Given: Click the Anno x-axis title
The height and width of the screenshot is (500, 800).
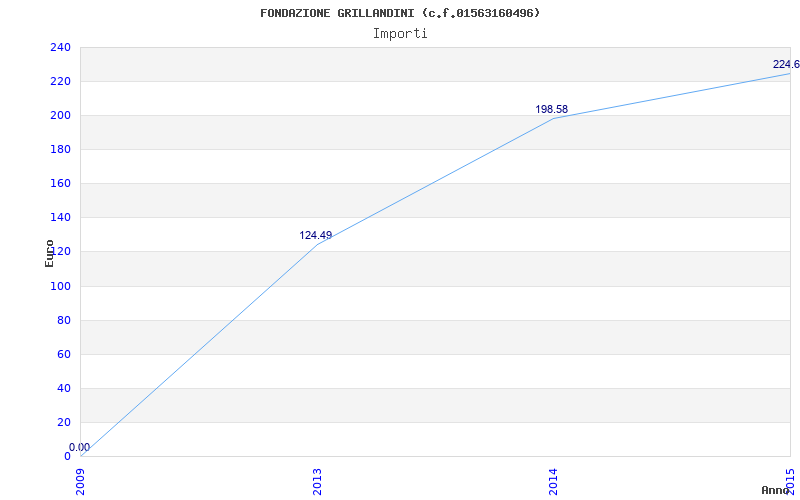Looking at the screenshot, I should 775,490.
